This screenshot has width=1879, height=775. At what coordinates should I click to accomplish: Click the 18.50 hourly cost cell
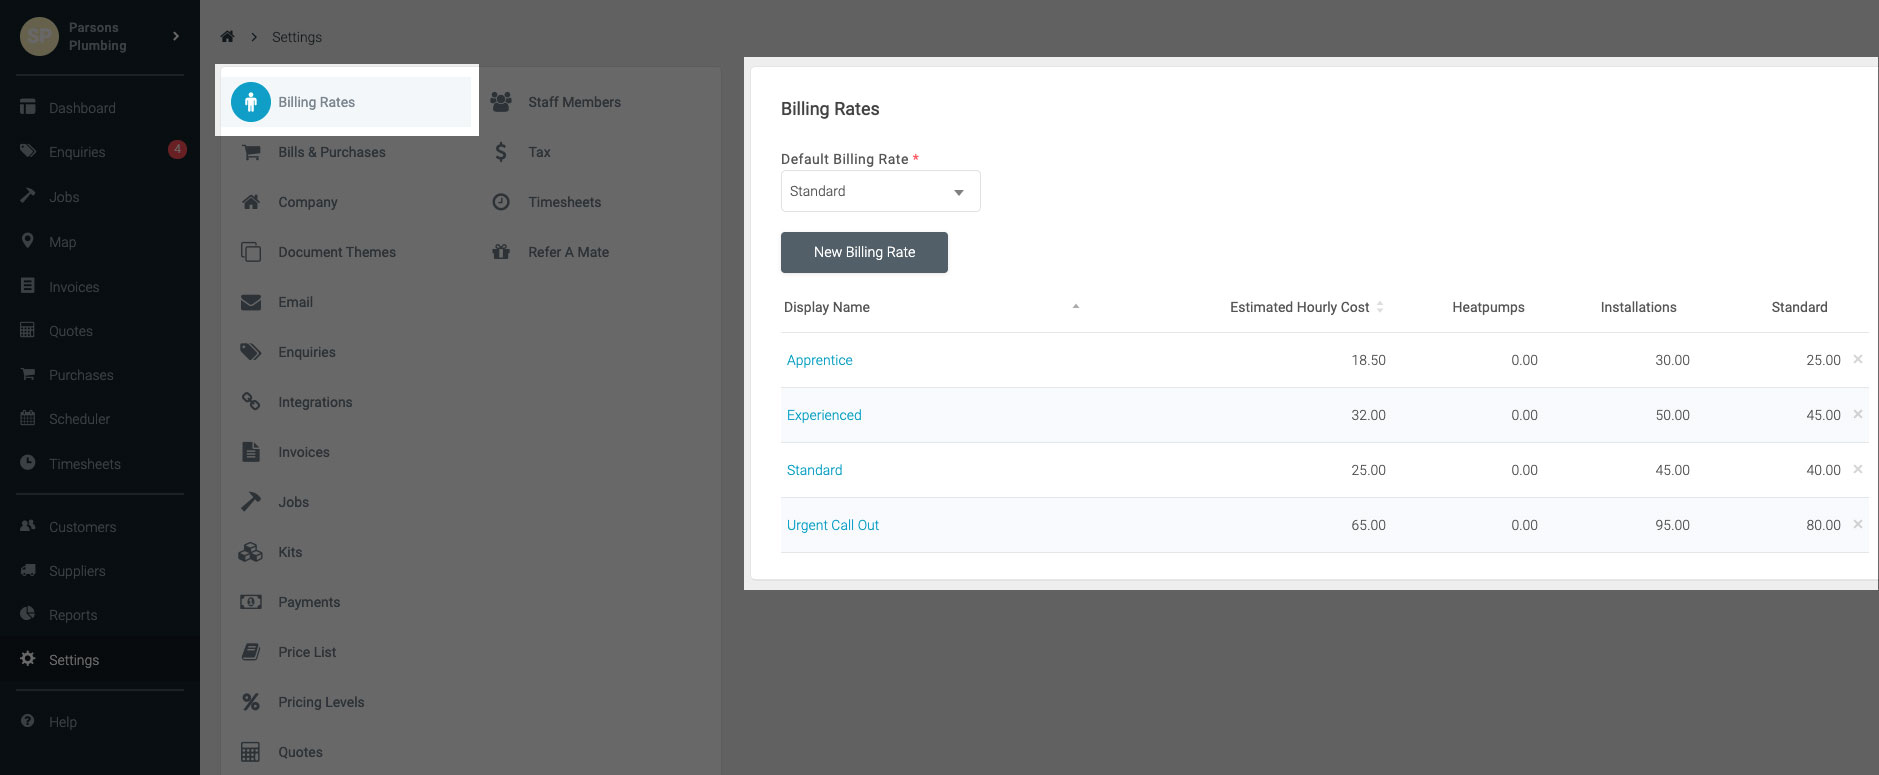point(1368,360)
